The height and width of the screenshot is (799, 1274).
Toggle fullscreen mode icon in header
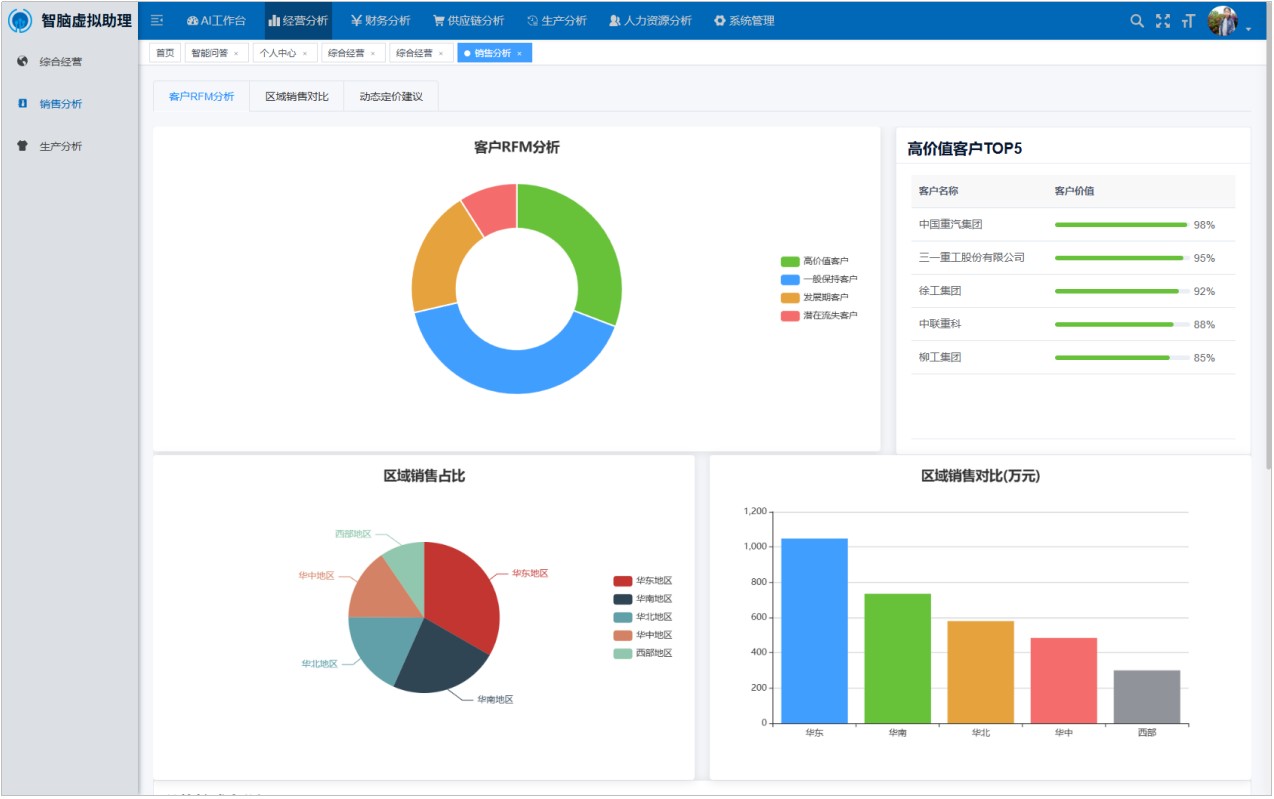click(x=1163, y=21)
